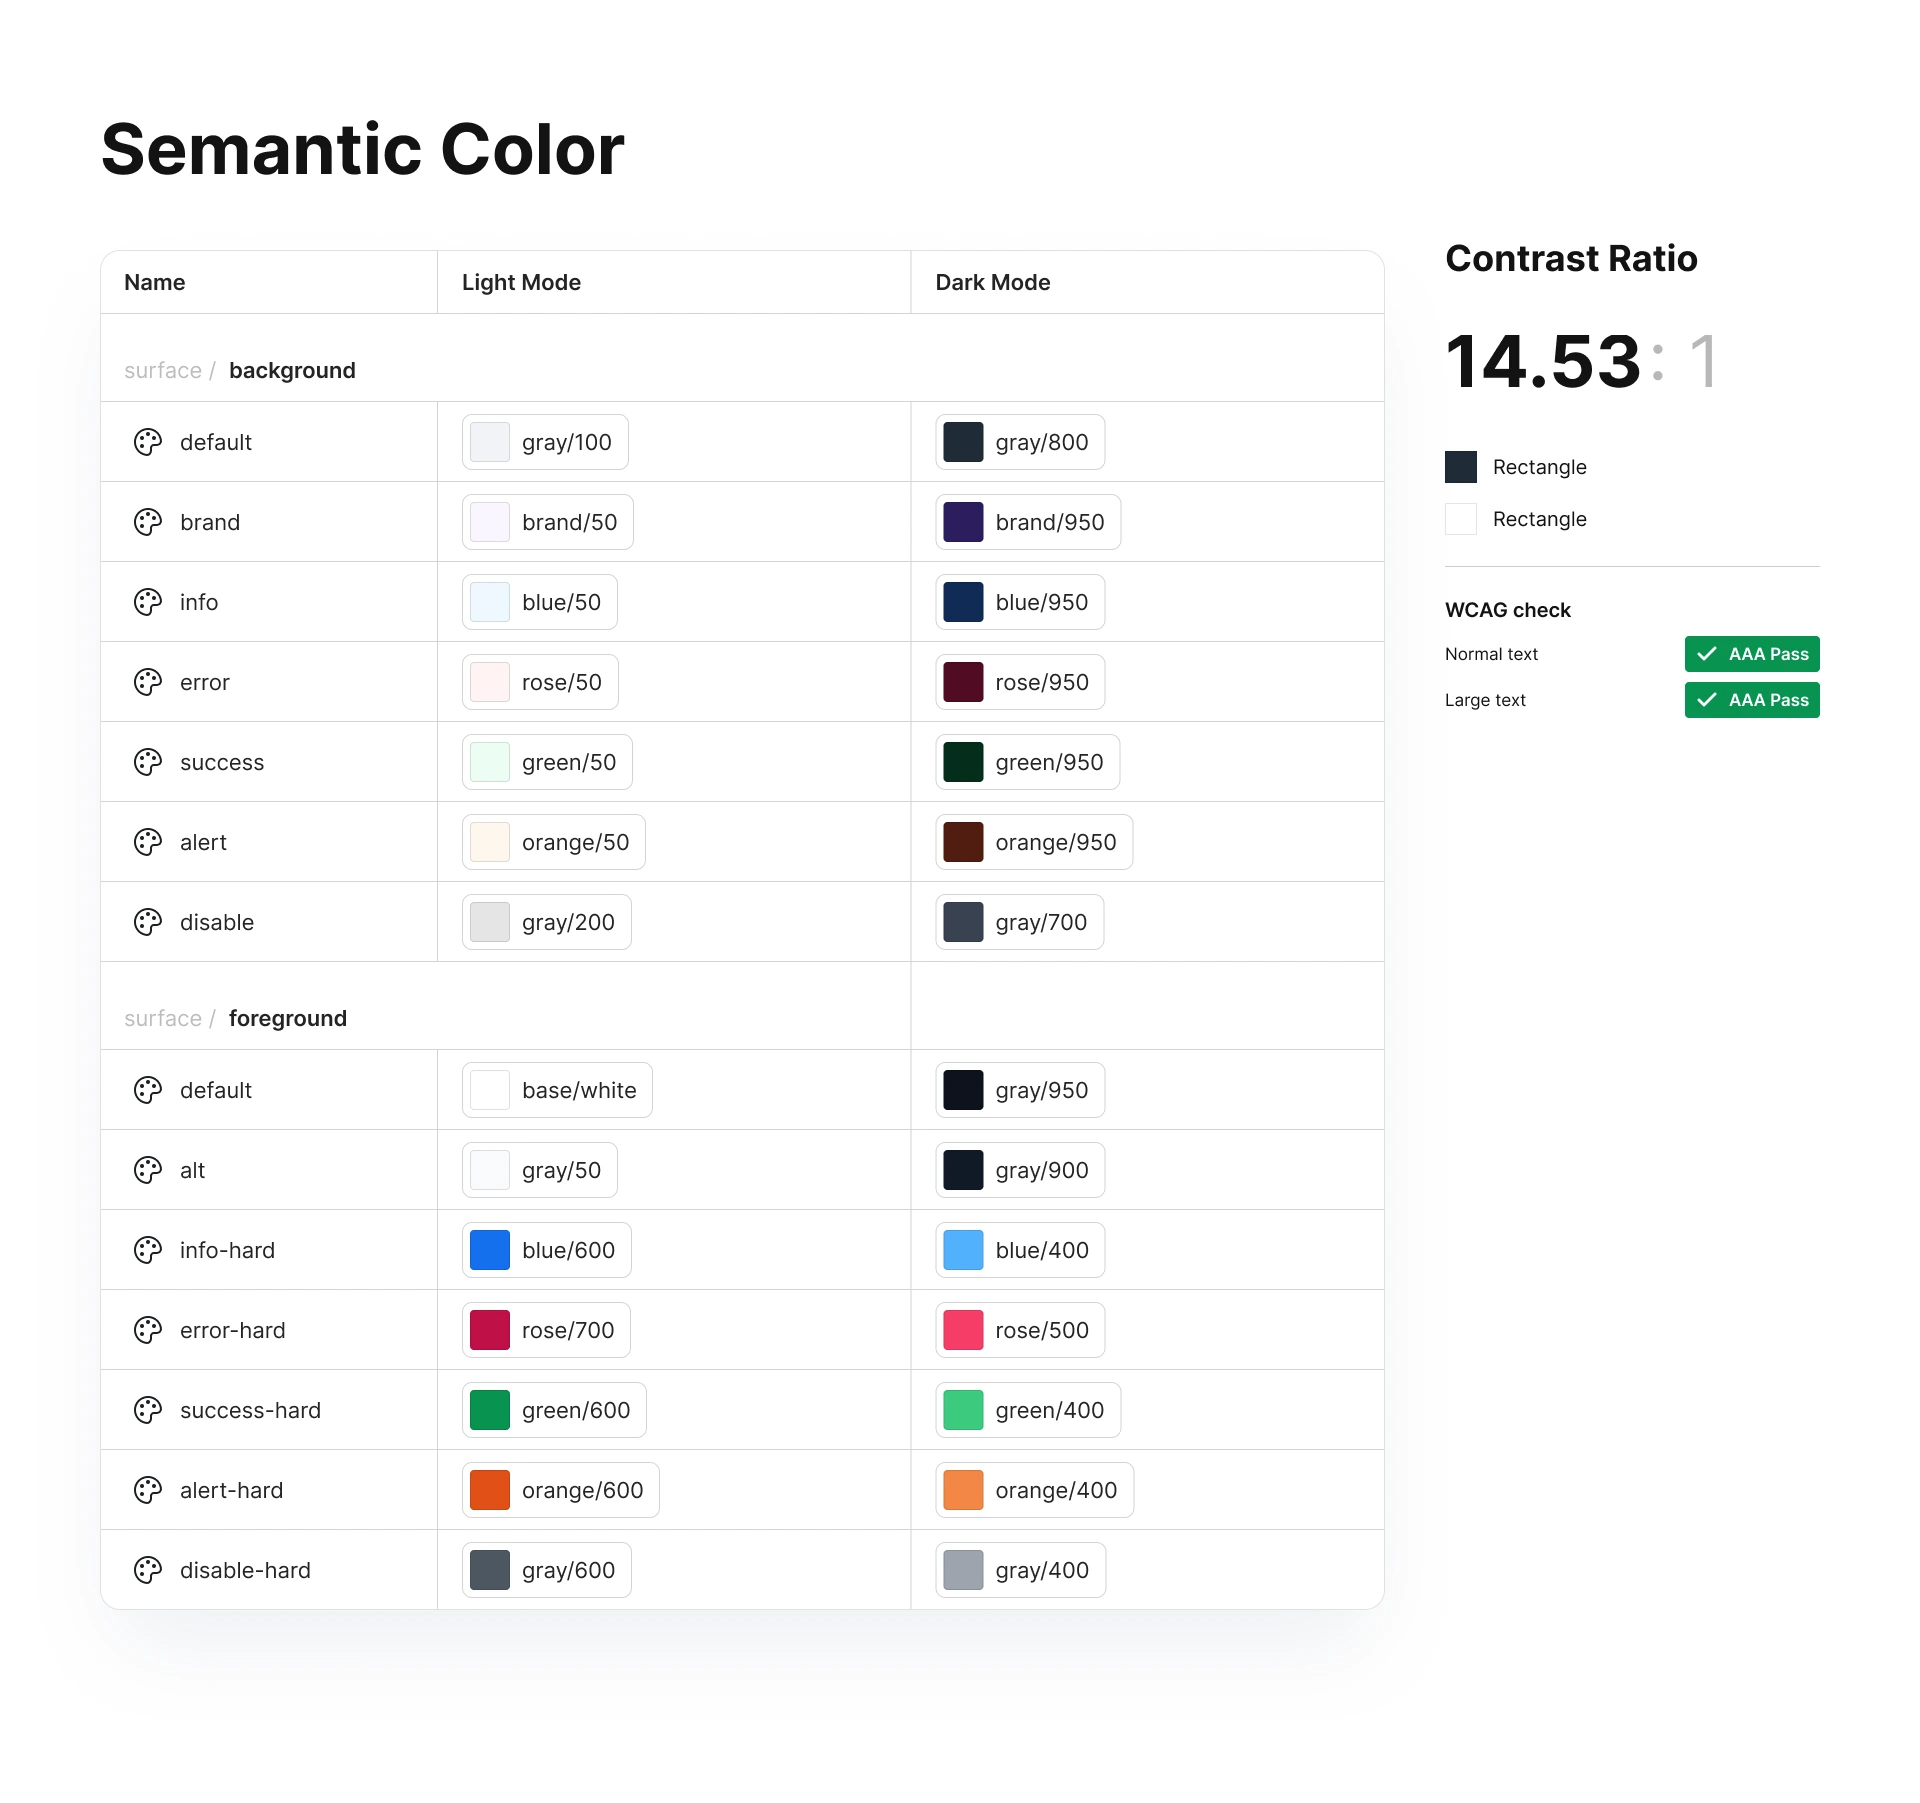The image size is (1920, 1803).
Task: Click the palette icon next to alert-hard
Action: [148, 1490]
